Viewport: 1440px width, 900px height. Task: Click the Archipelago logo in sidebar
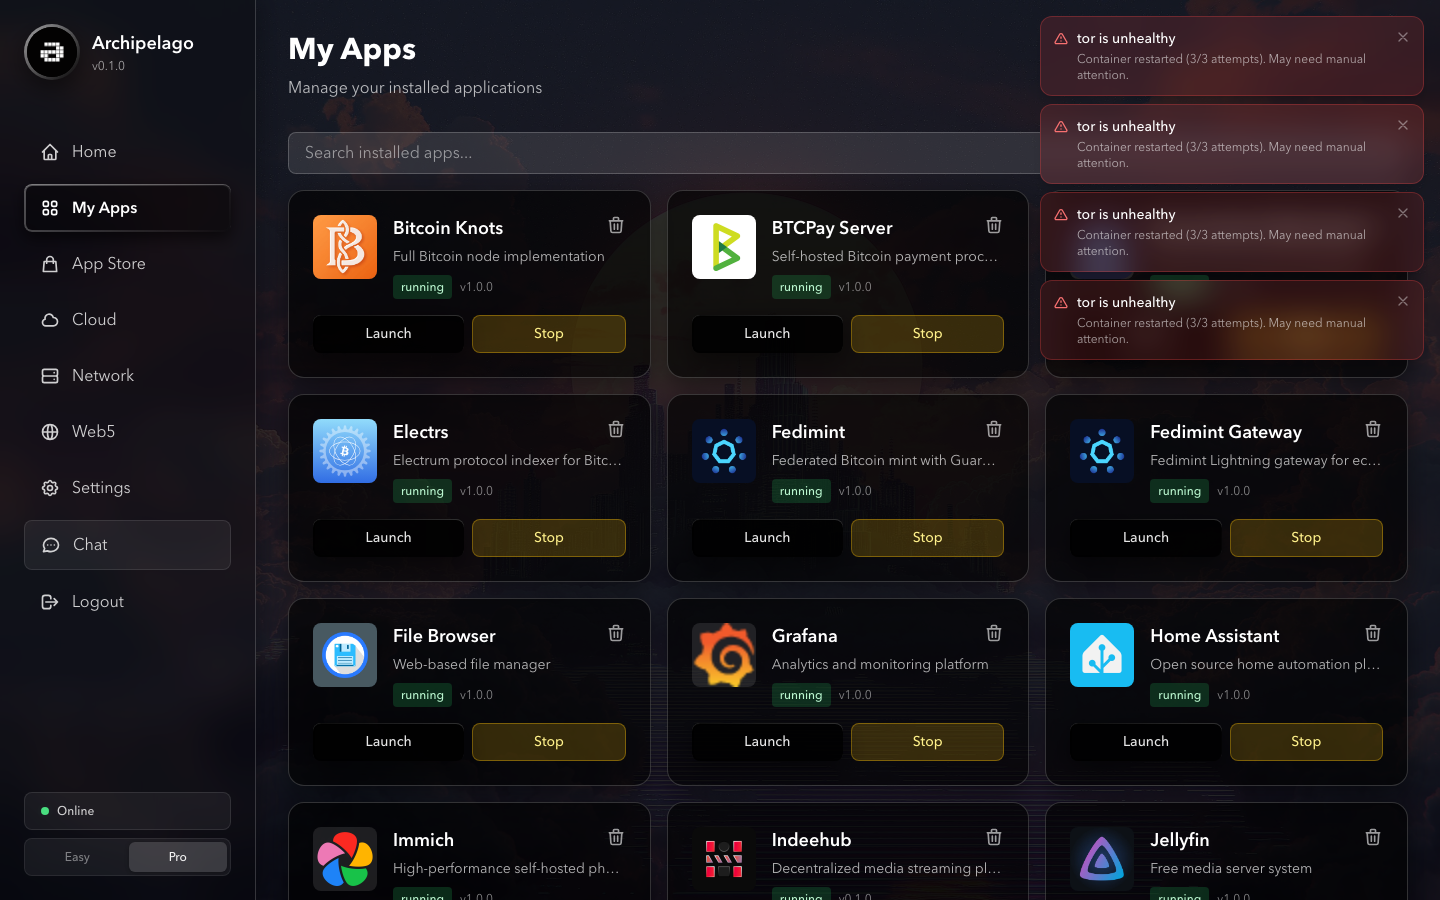click(x=52, y=52)
